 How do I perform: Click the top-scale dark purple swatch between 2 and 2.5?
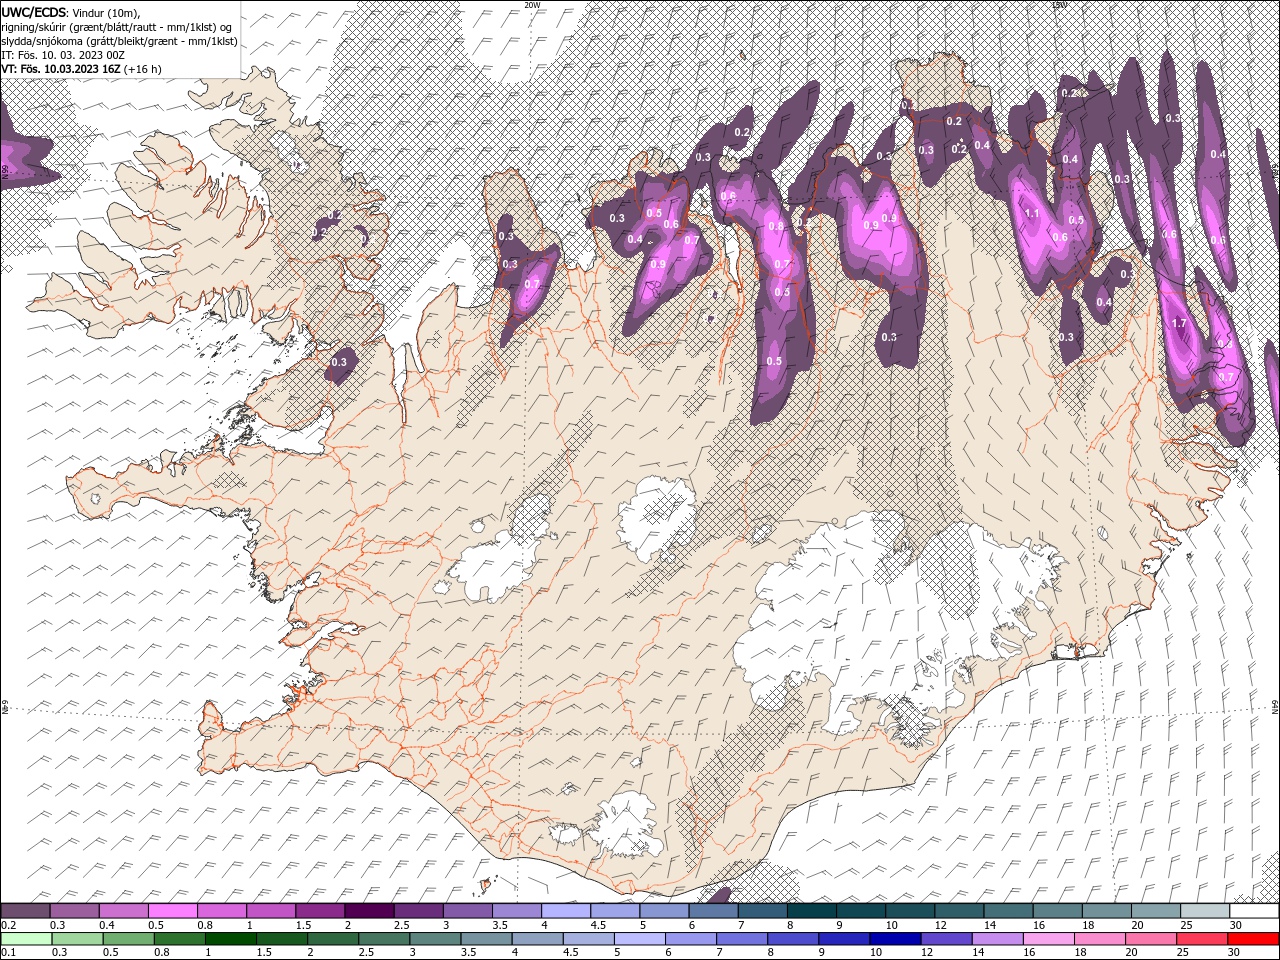click(x=369, y=911)
